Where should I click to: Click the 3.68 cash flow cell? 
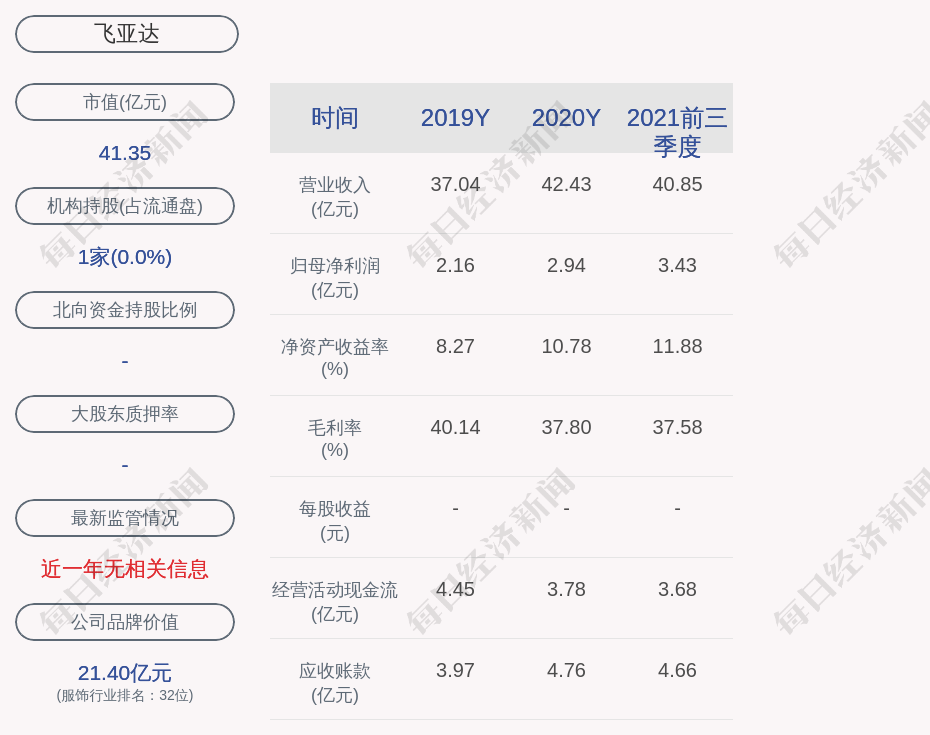tap(677, 589)
